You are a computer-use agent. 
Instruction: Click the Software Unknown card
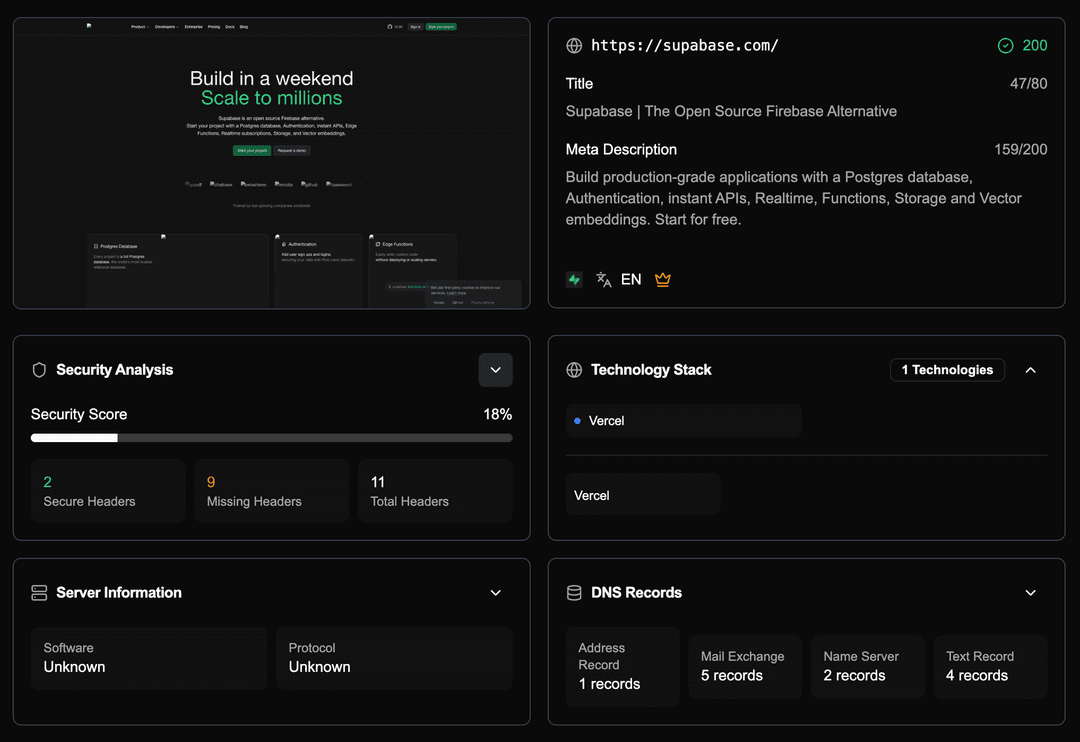pyautogui.click(x=149, y=658)
